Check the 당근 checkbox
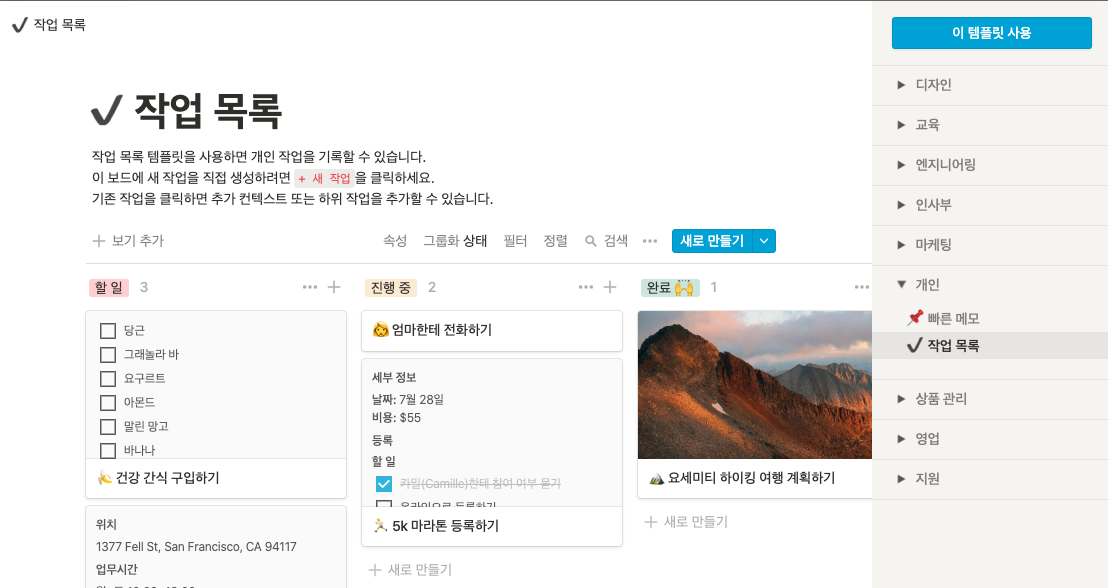 [x=107, y=331]
